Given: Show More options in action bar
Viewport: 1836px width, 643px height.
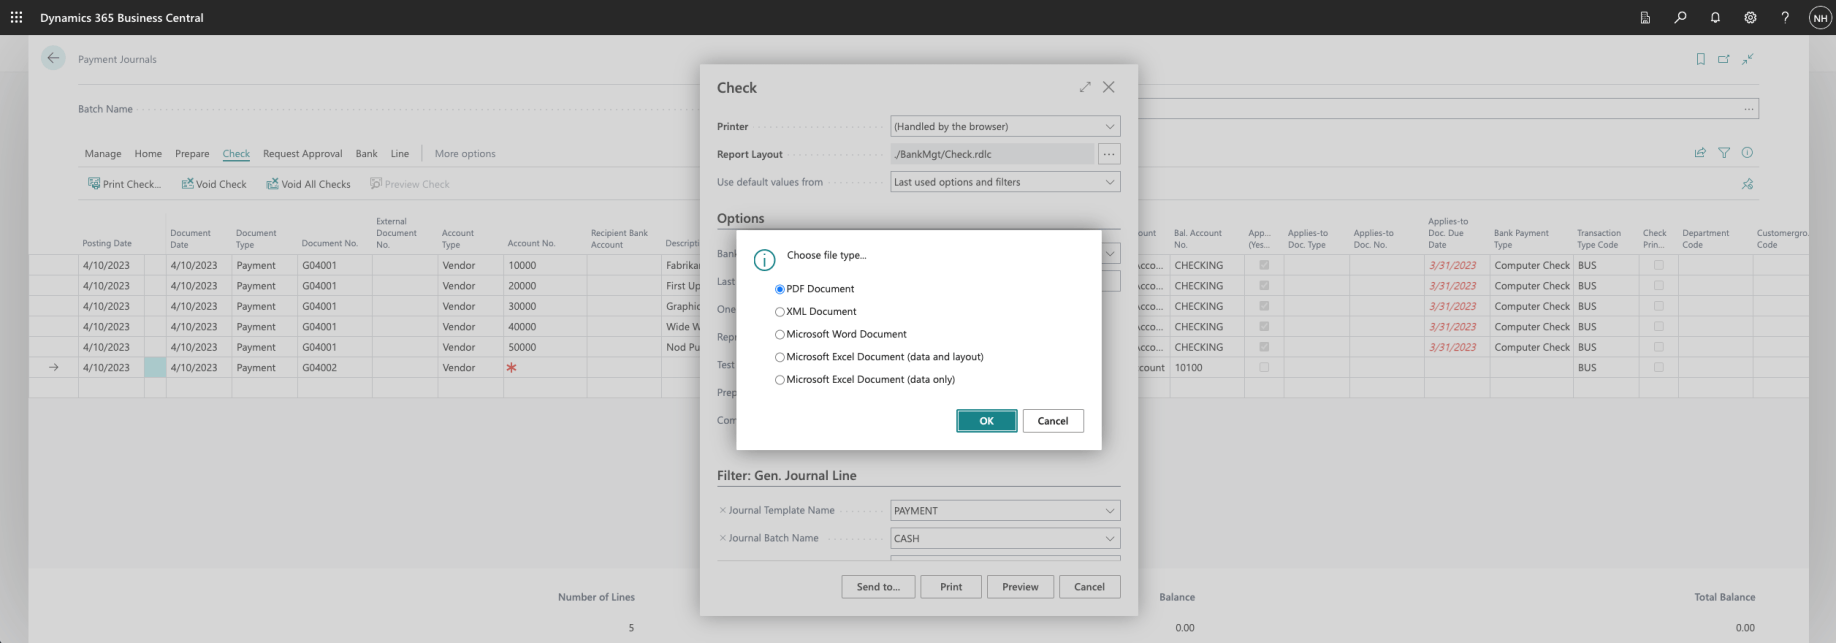Looking at the screenshot, I should coord(465,154).
